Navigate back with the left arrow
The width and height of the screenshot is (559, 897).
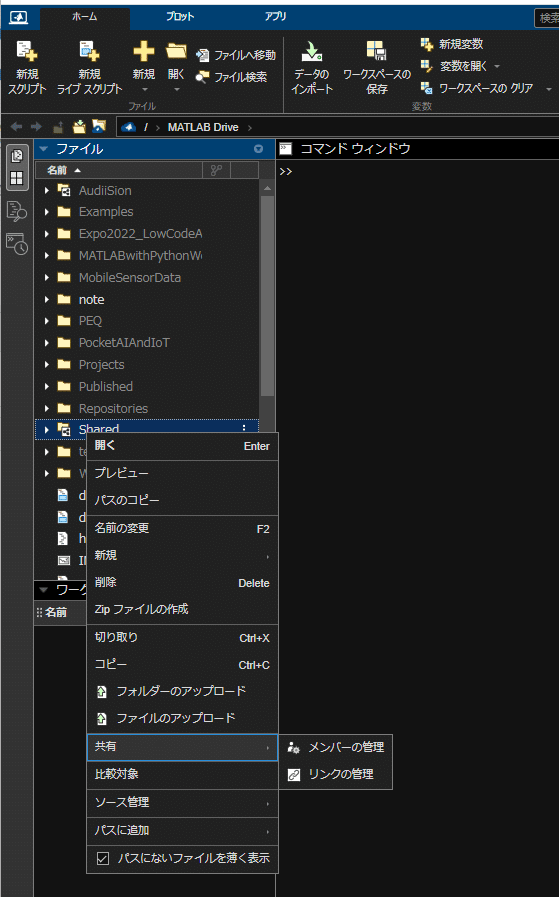[x=16, y=126]
